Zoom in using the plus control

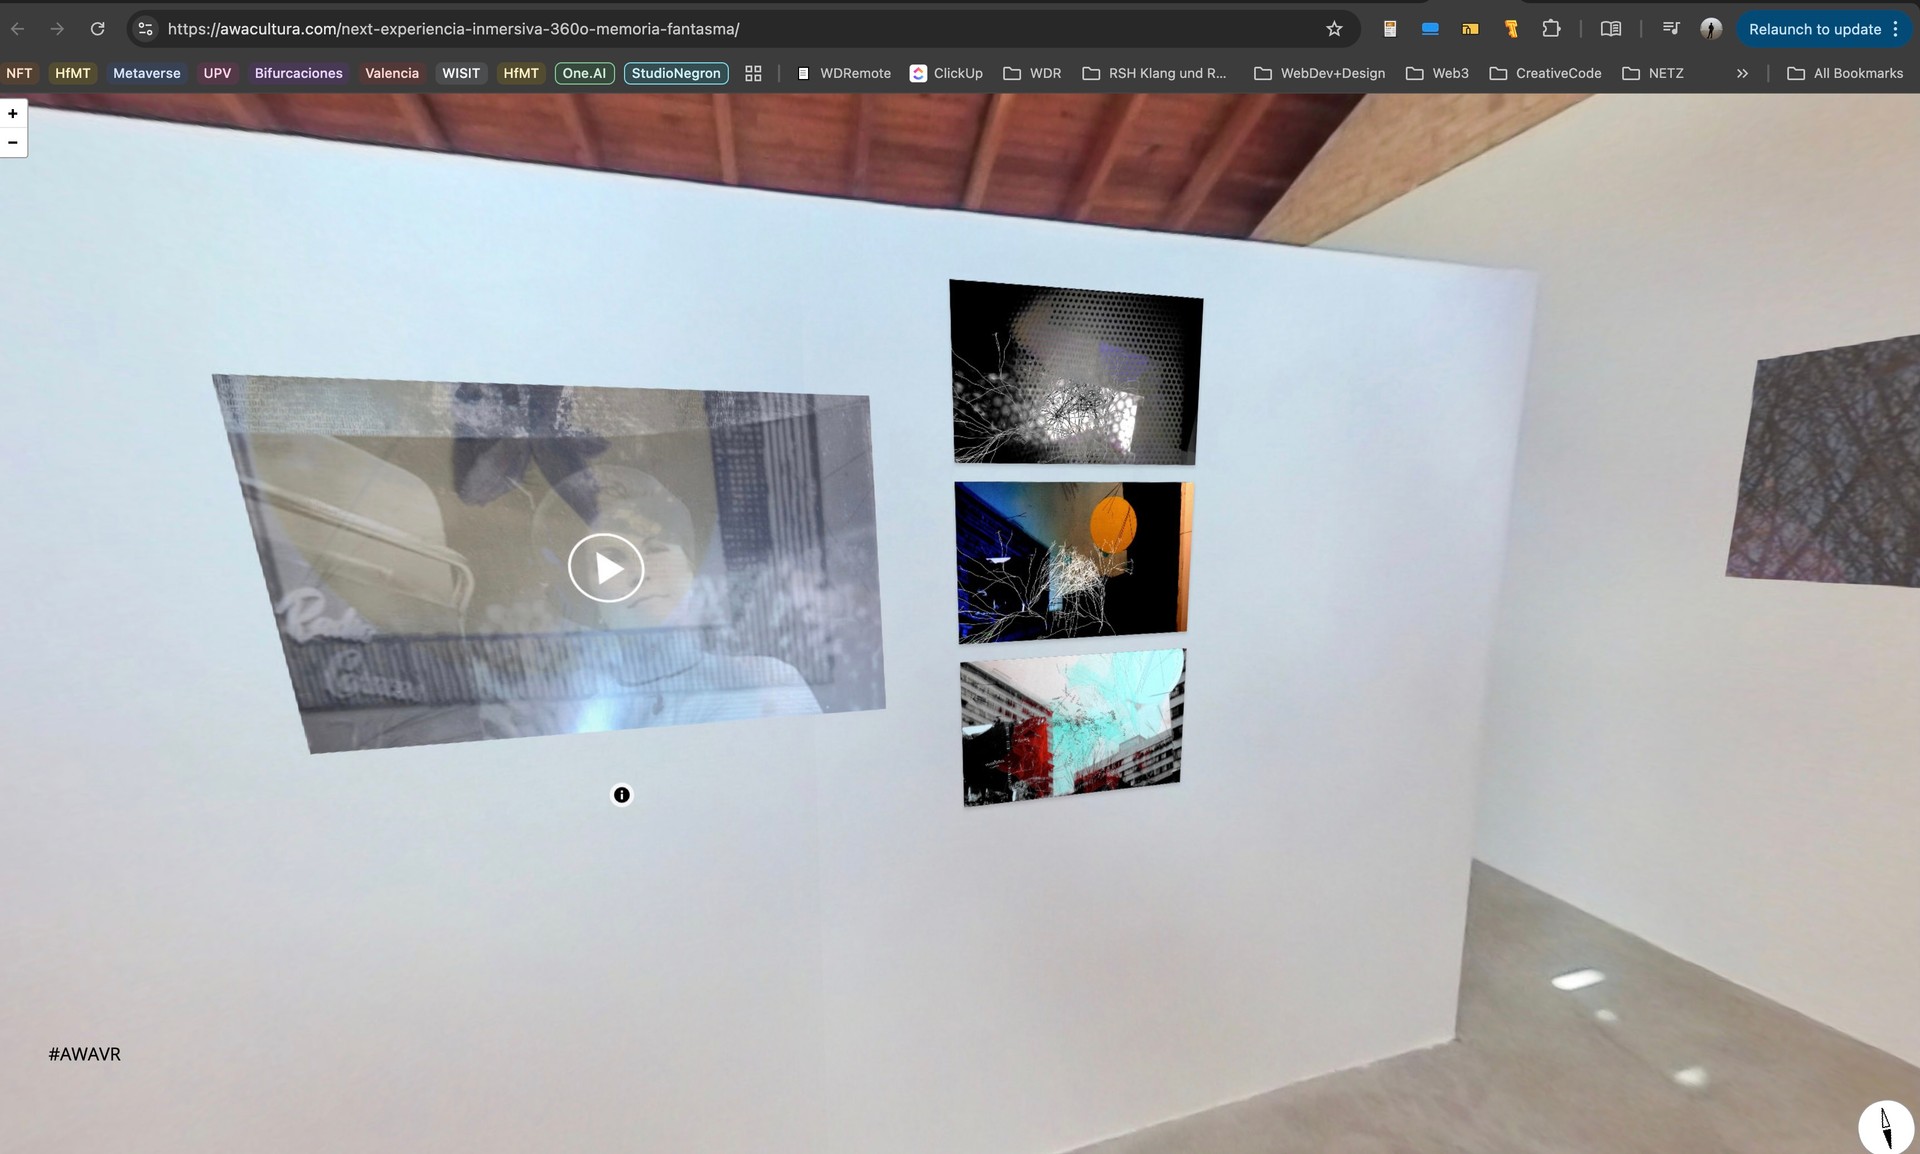(12, 113)
